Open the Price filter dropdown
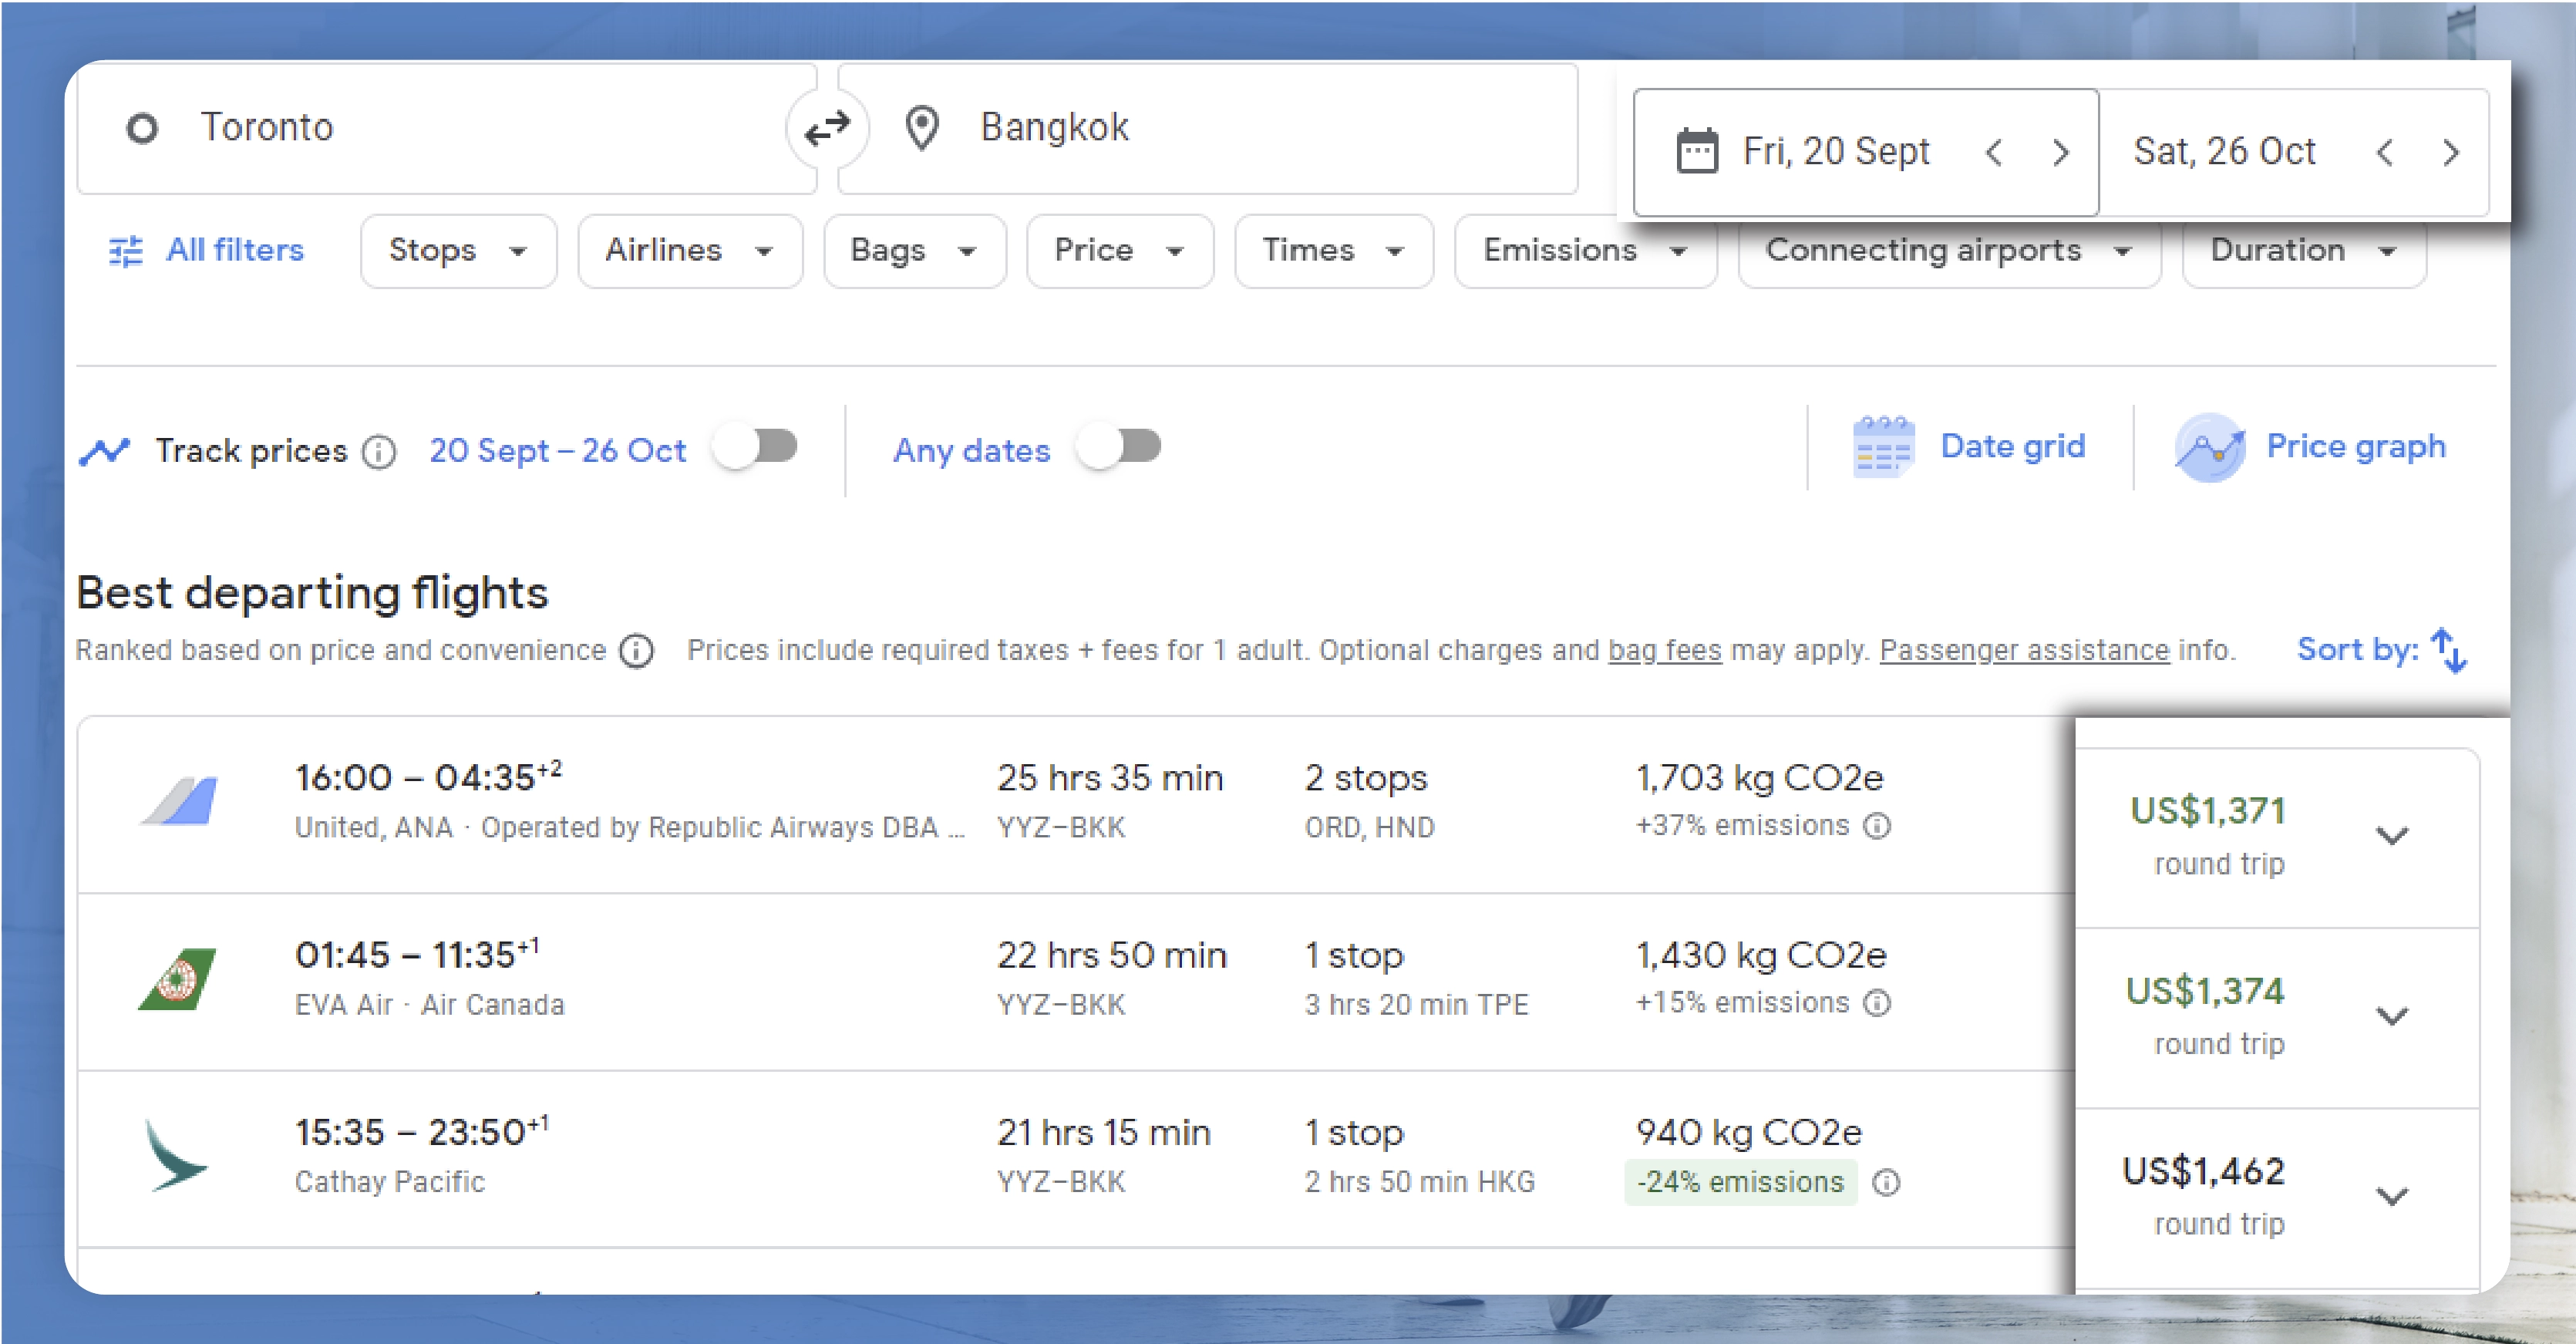2576x1344 pixels. pos(1119,251)
